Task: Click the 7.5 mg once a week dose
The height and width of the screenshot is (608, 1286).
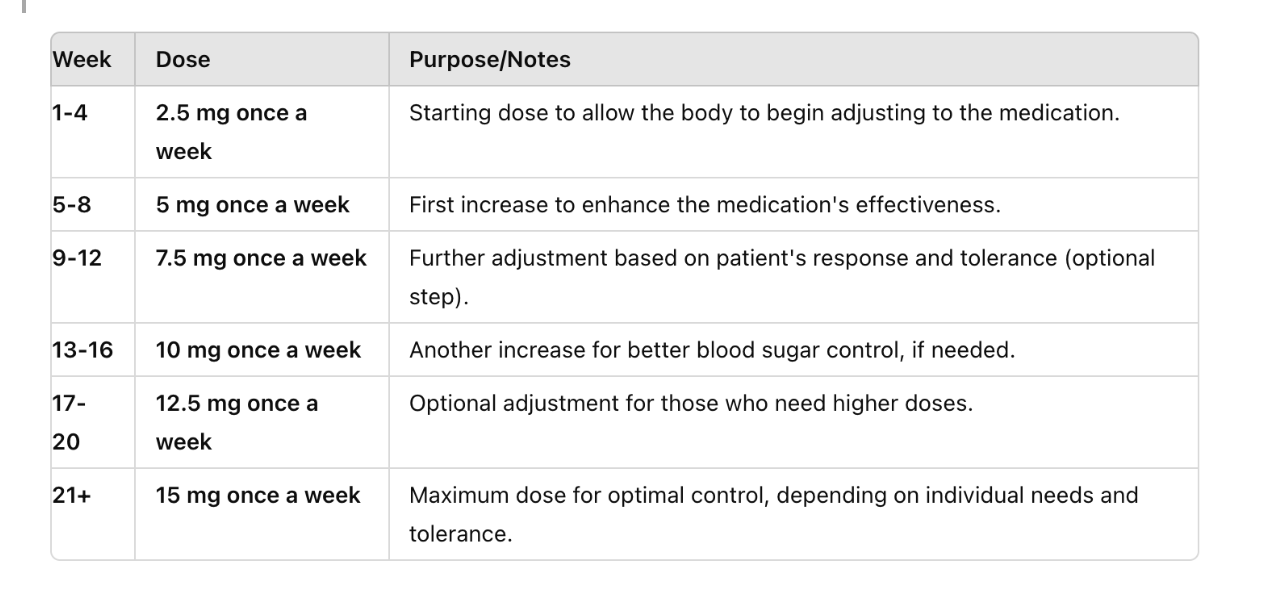Action: click(x=261, y=258)
